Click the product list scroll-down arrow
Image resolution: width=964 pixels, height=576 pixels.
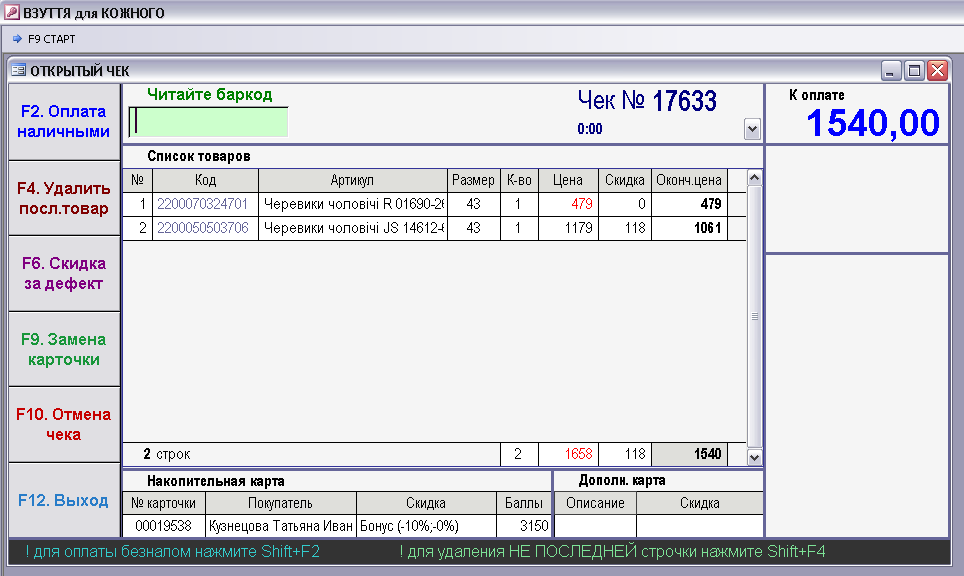point(754,457)
